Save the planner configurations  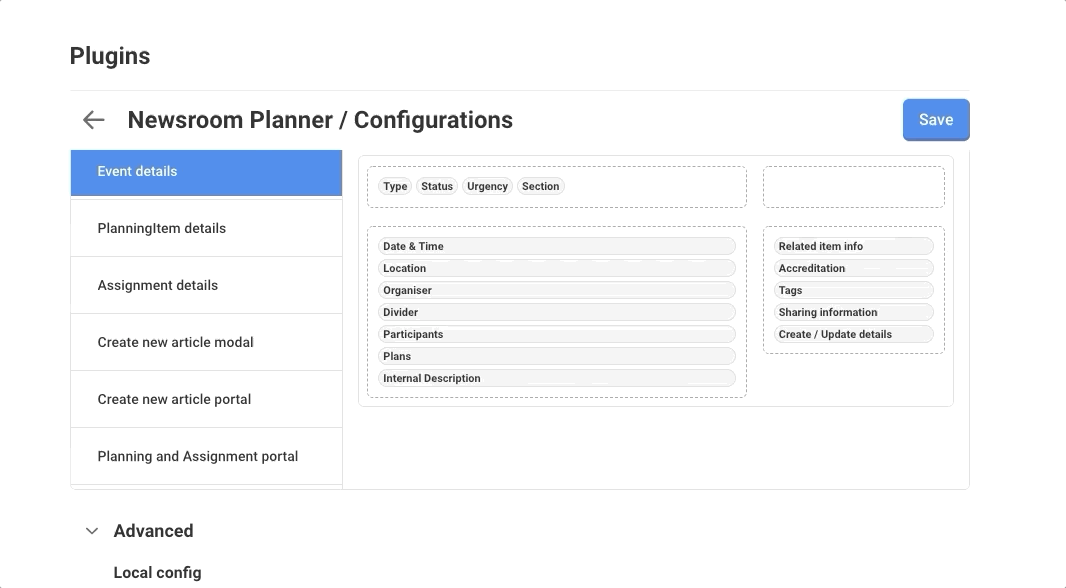[x=935, y=120]
